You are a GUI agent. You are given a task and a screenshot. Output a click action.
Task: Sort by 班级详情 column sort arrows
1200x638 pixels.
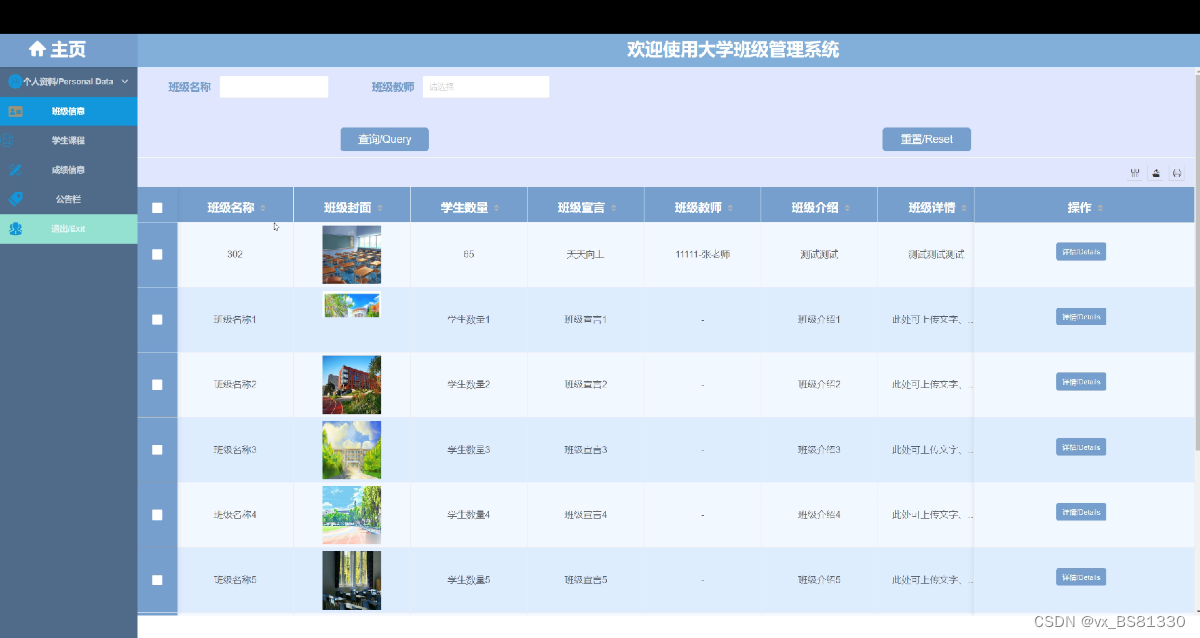(965, 208)
